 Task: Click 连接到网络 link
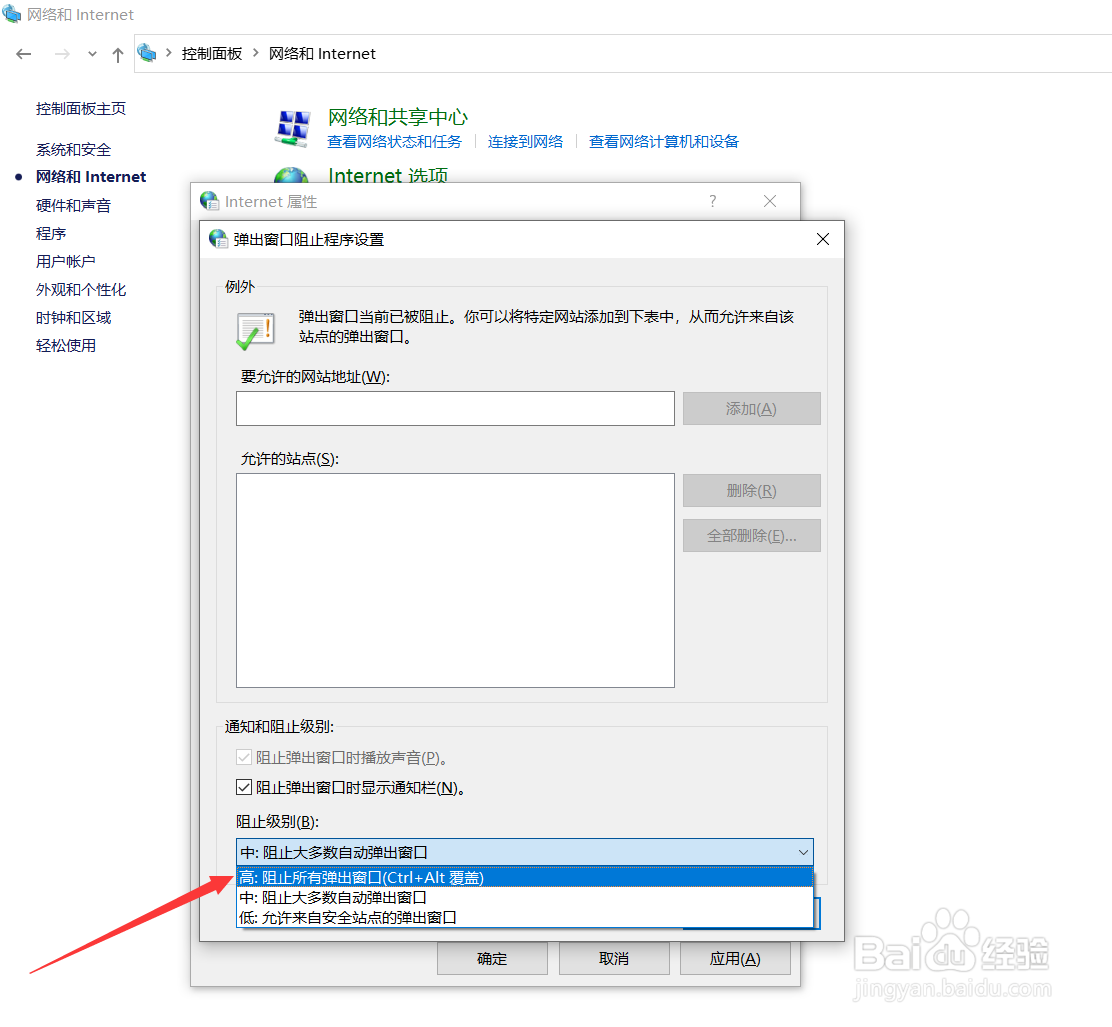click(x=526, y=142)
